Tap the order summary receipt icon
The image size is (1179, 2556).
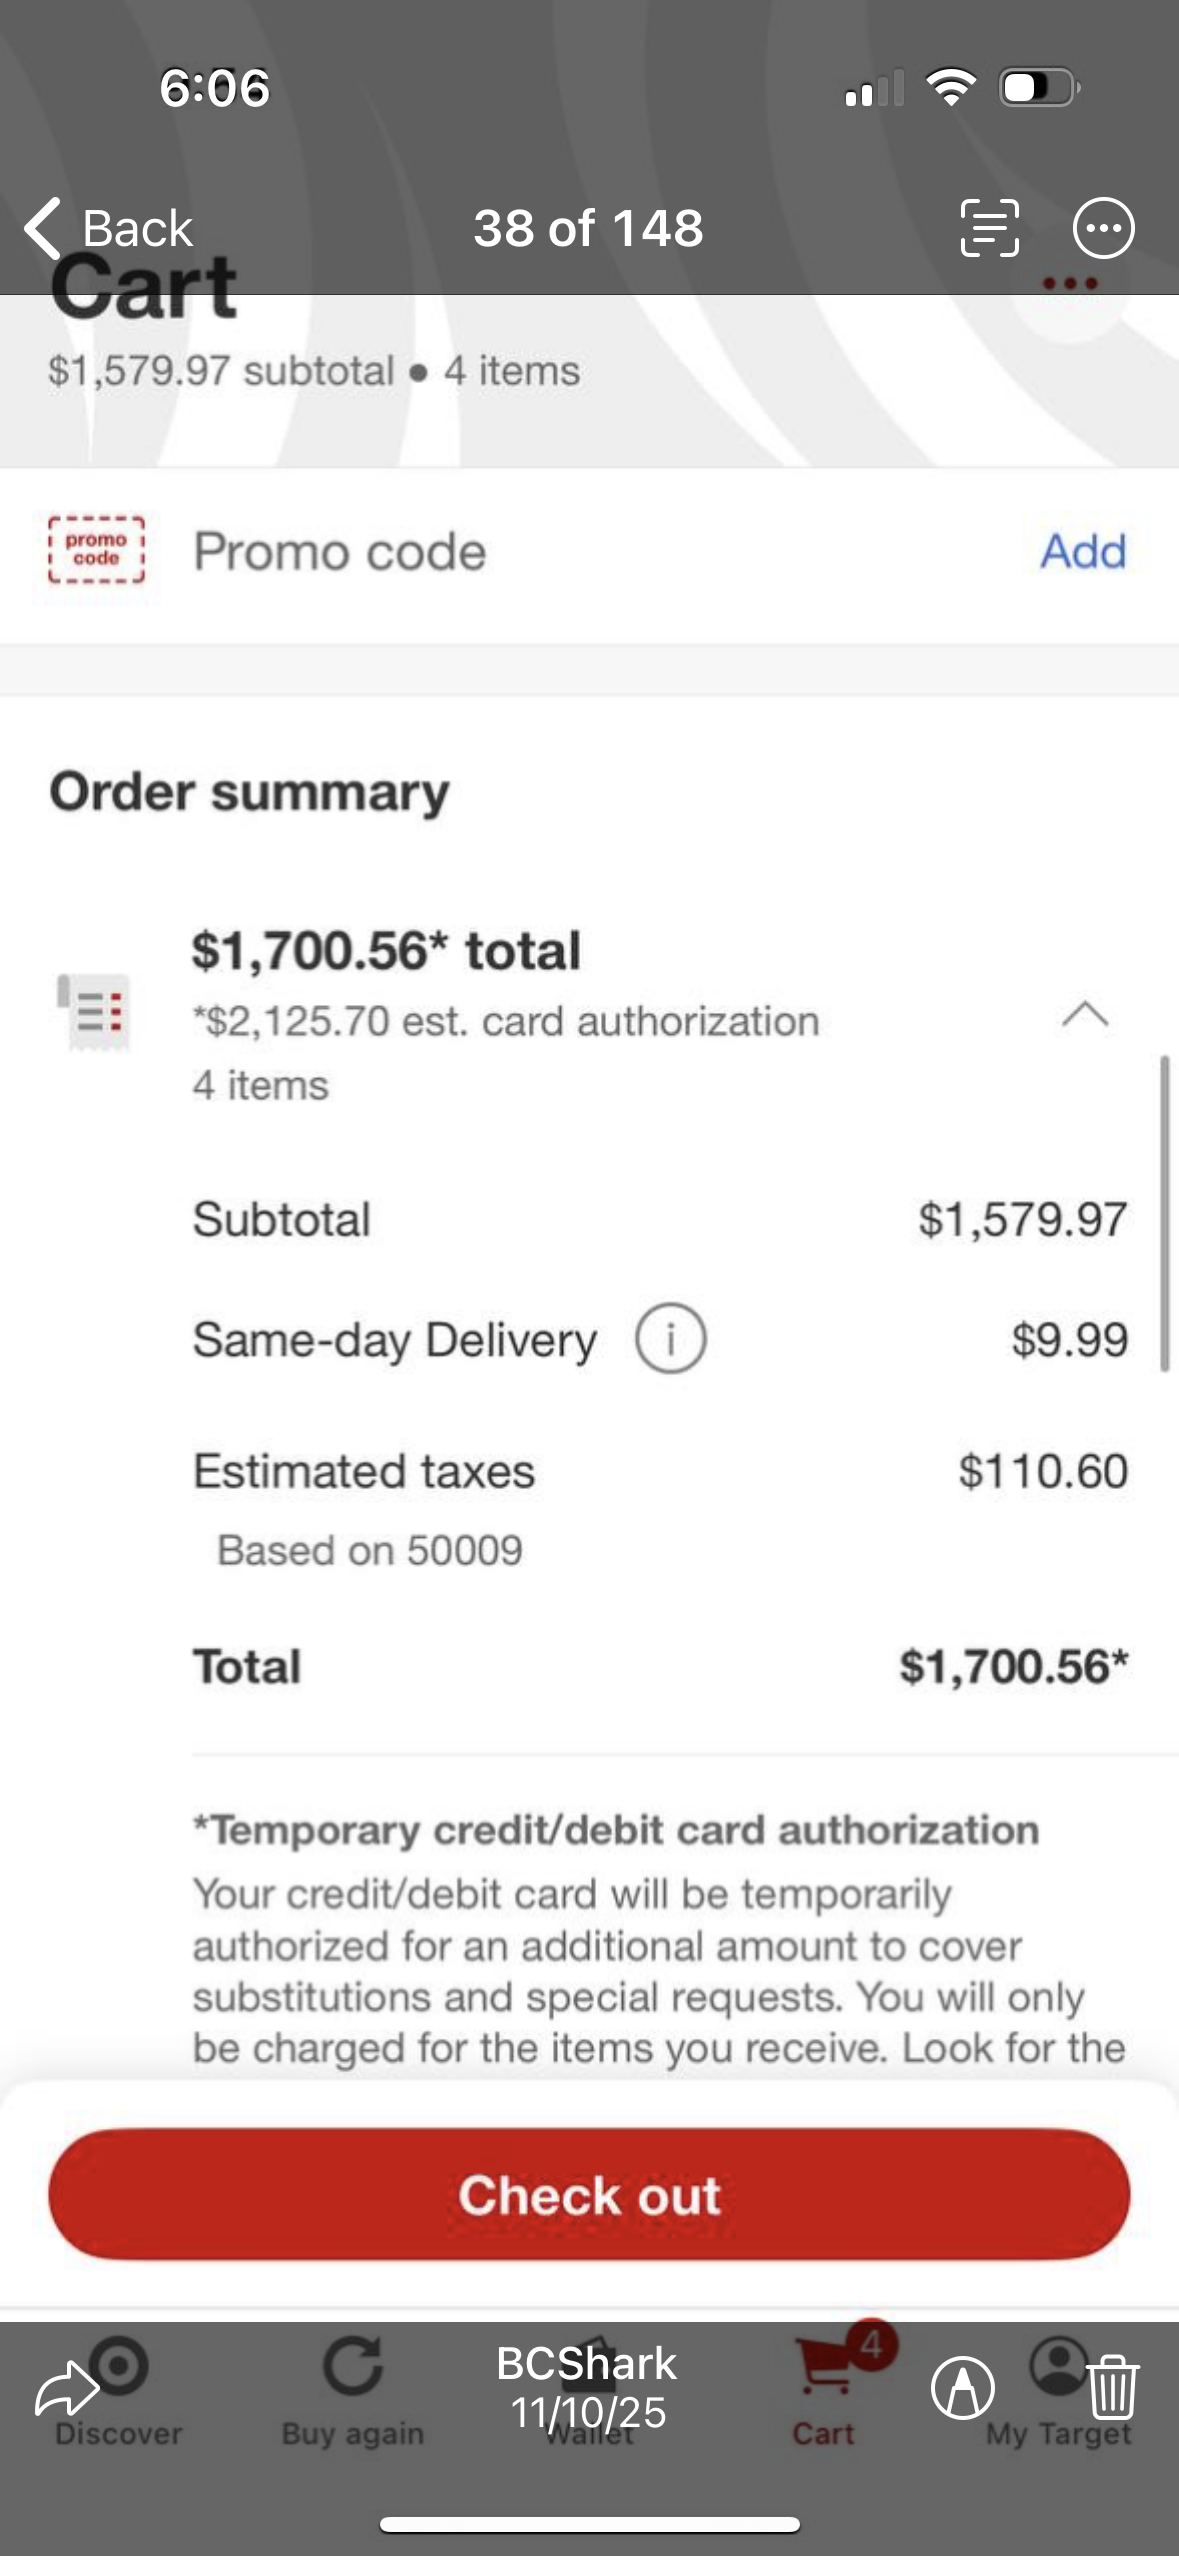coord(94,1010)
